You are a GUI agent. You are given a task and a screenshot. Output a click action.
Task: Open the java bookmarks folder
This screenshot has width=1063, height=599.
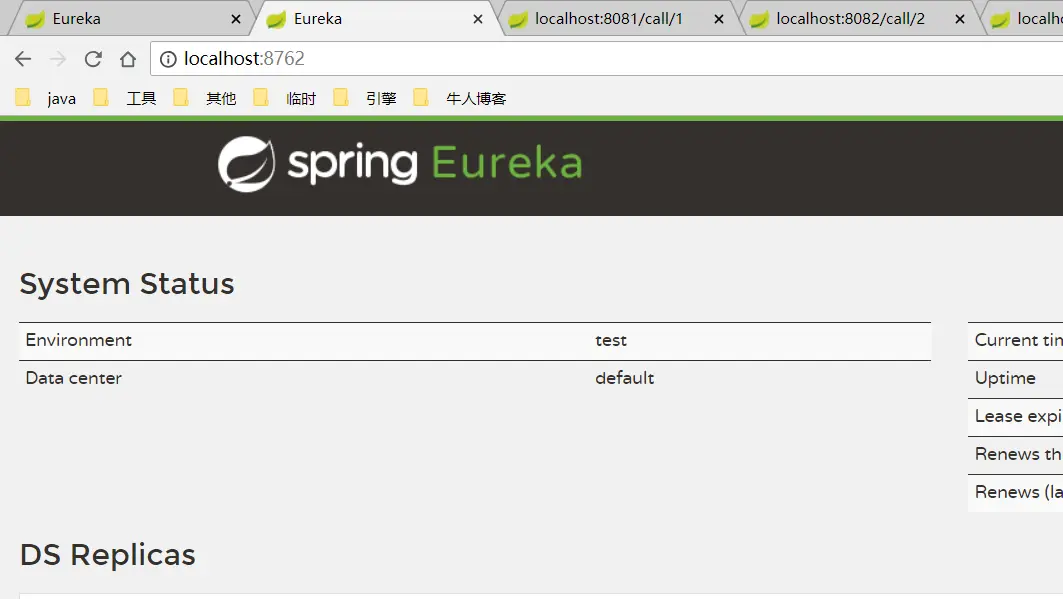(x=45, y=98)
